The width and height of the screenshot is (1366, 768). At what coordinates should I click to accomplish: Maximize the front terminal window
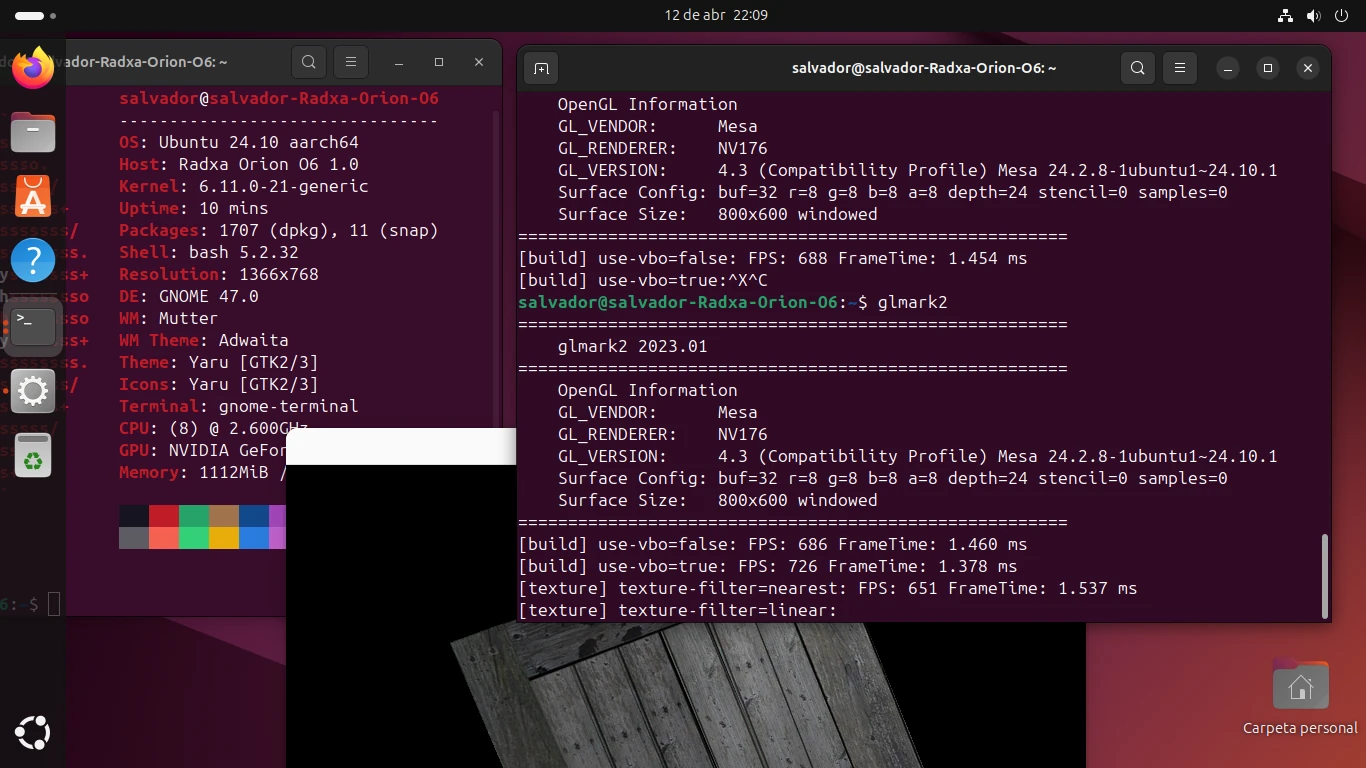pos(1268,68)
